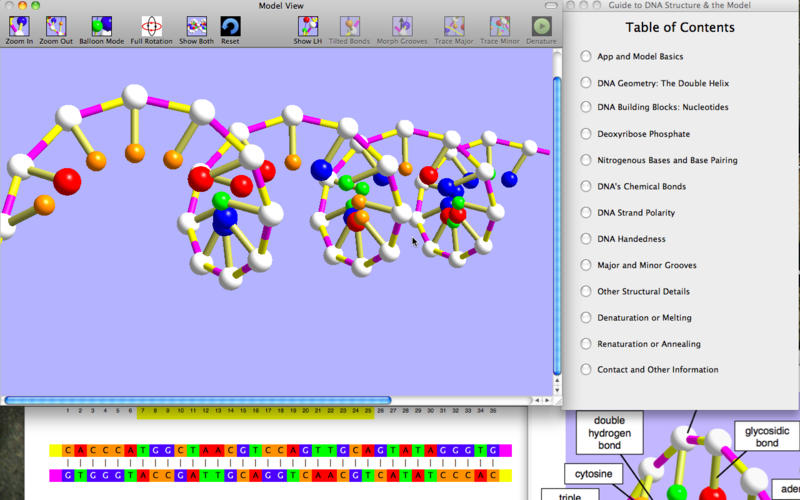Click the yellow end cap of top strand
Screen dimensions: 800x500
55,451
